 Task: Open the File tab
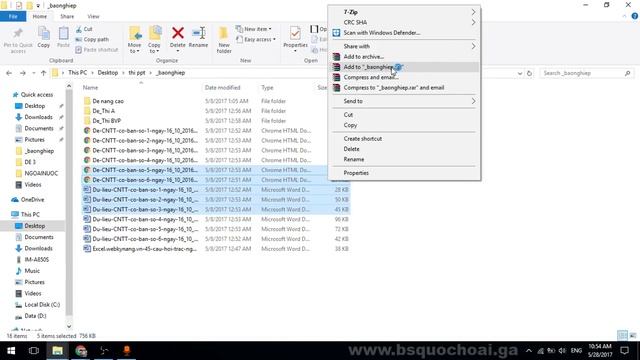coord(13,16)
